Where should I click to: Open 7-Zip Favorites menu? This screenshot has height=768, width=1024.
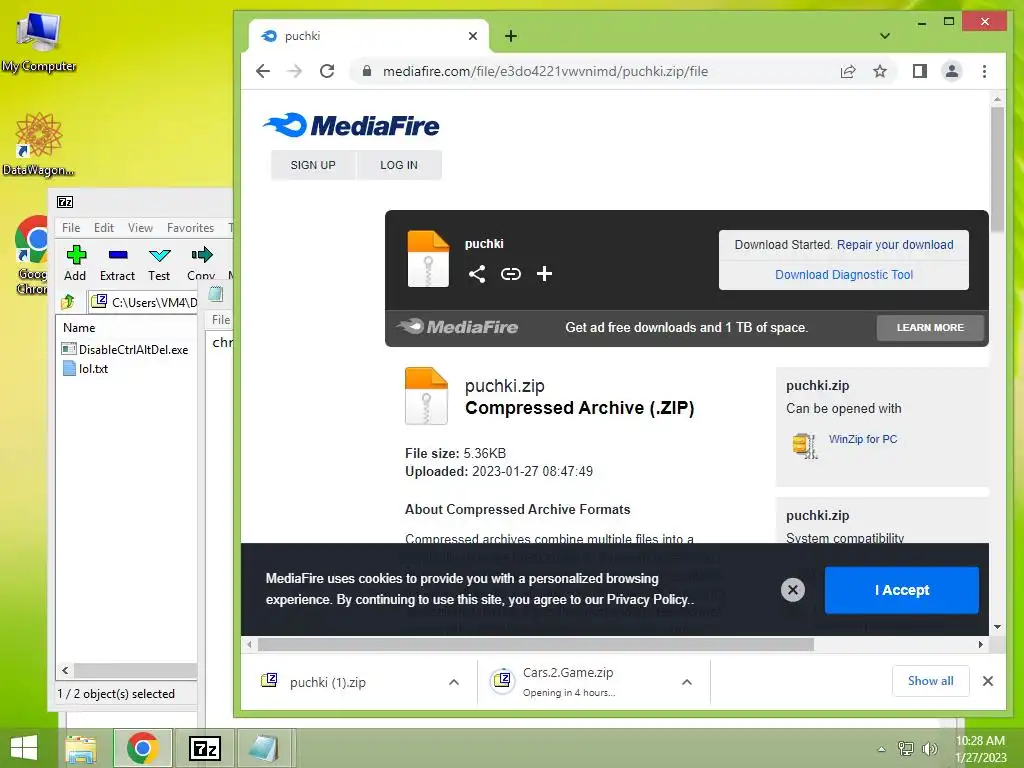tap(191, 228)
